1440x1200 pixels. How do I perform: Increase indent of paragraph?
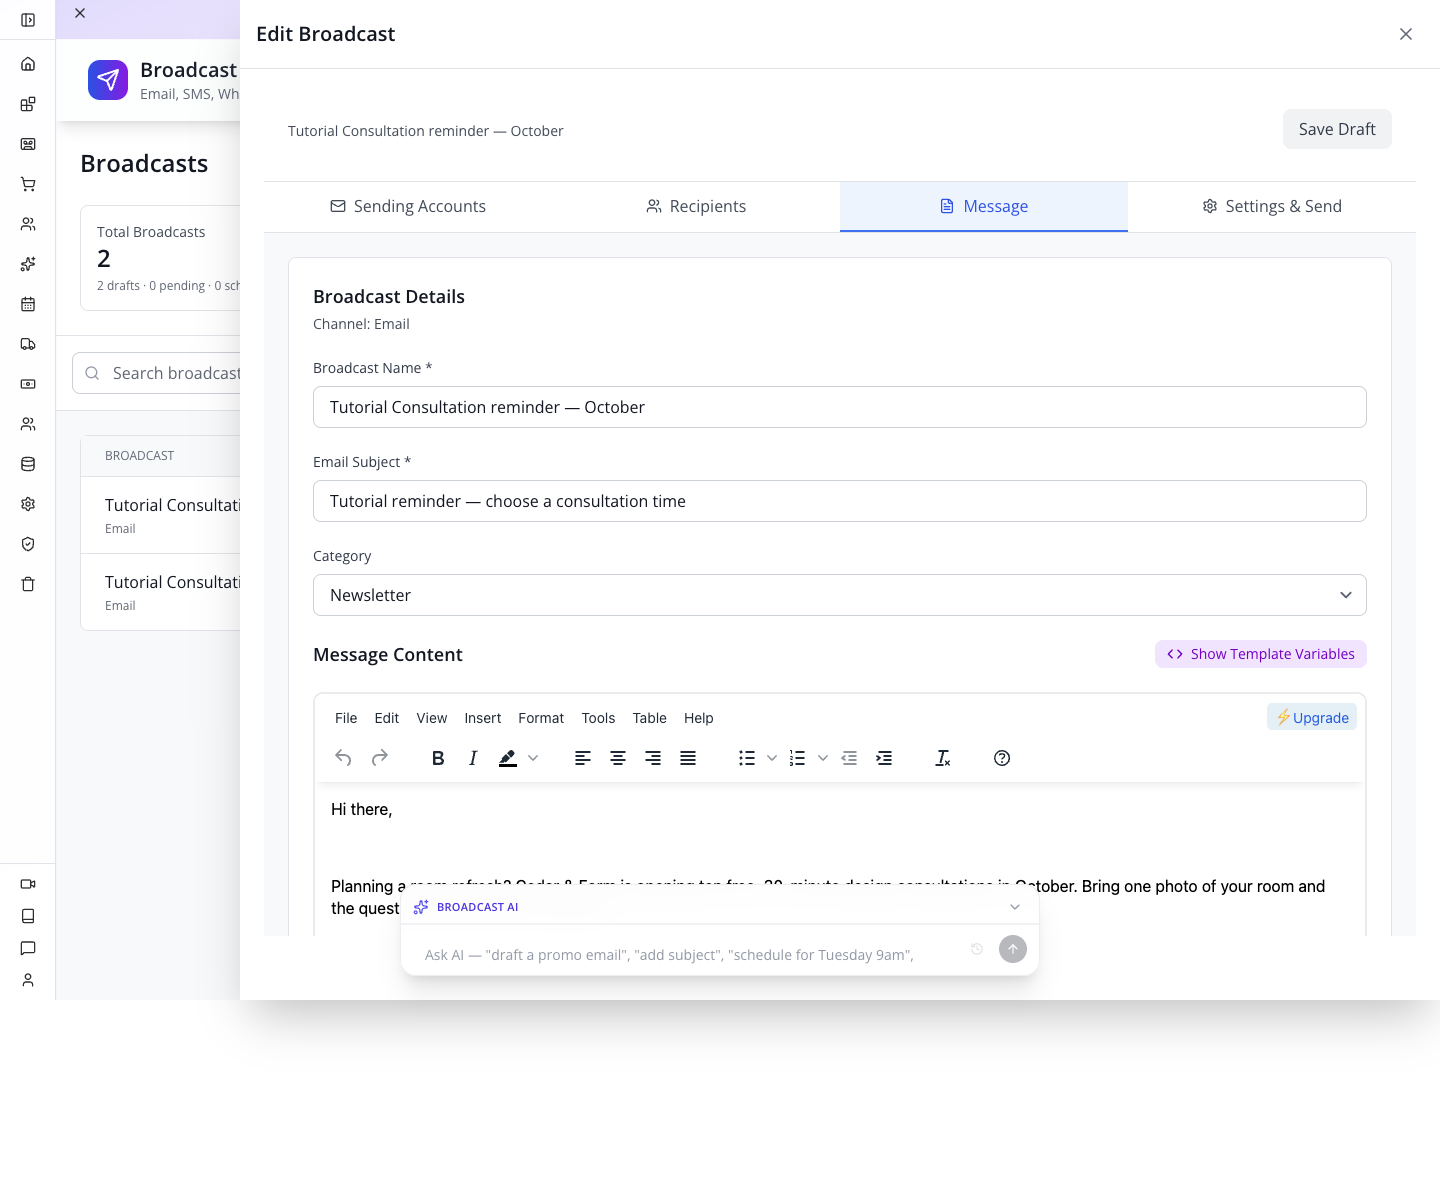(x=884, y=758)
